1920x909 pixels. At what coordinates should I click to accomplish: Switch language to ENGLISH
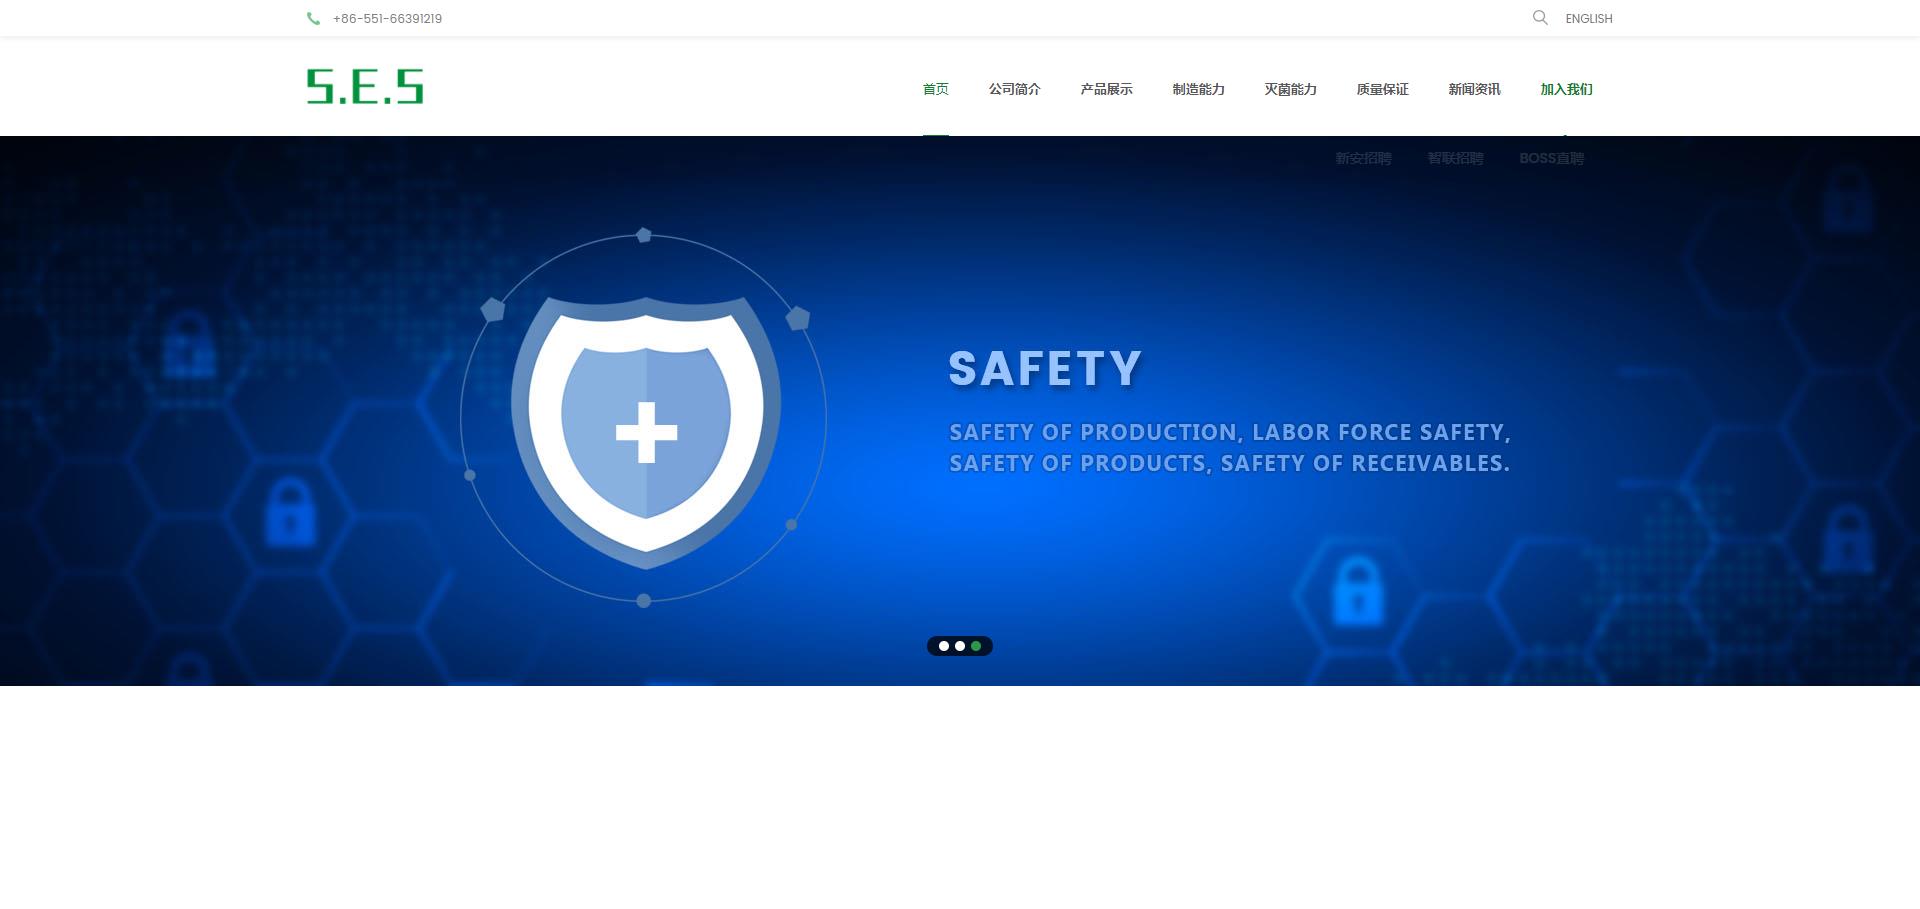1589,18
